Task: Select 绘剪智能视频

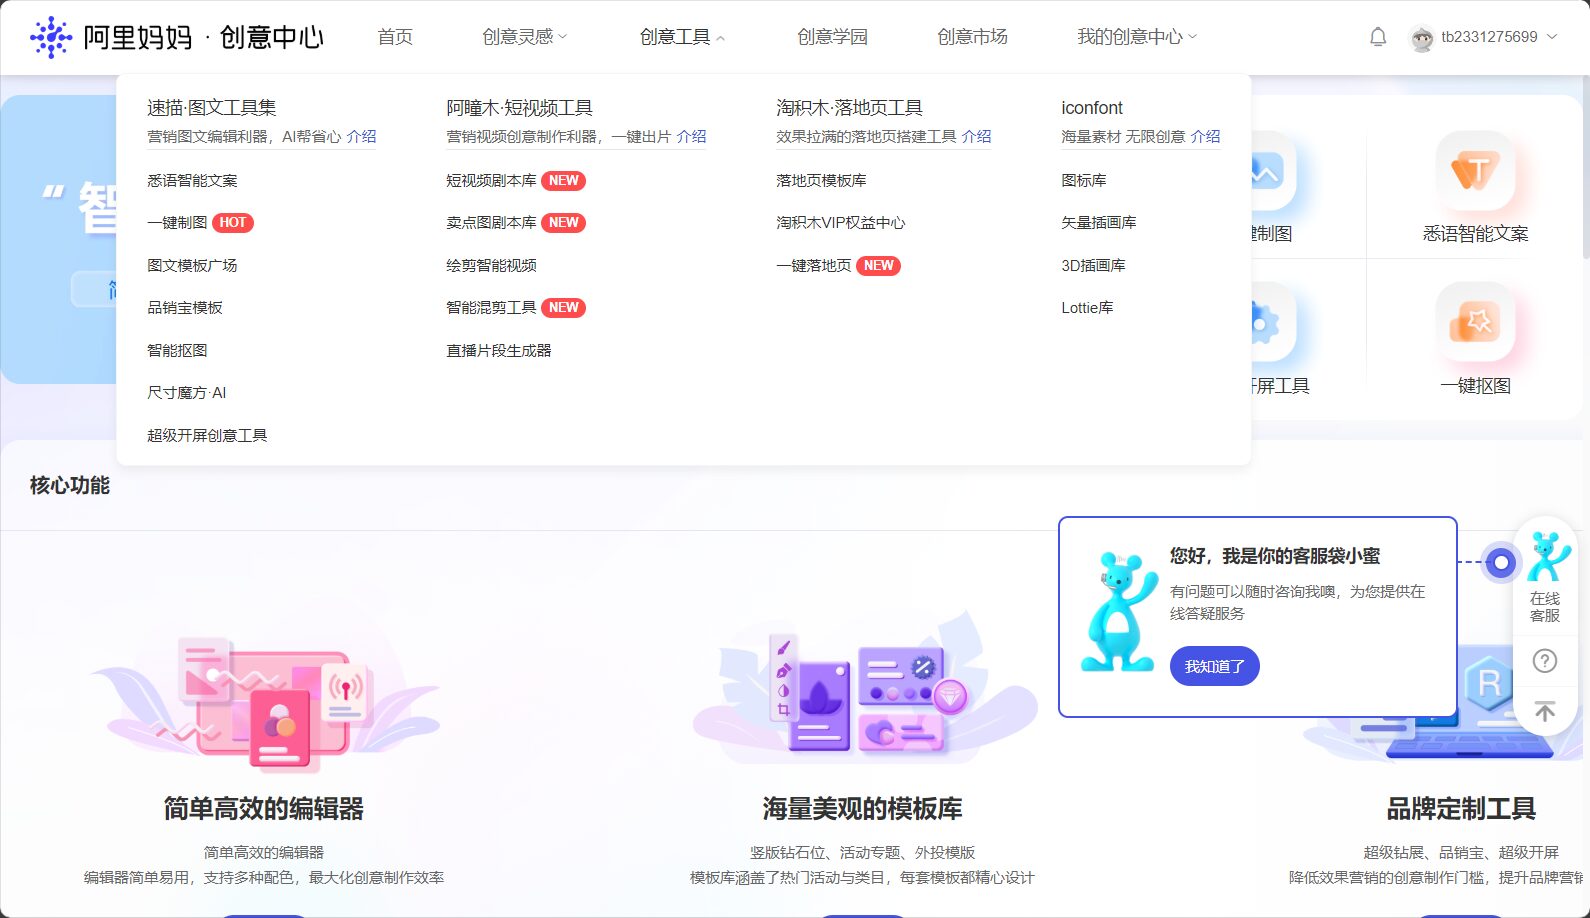Action: (491, 266)
